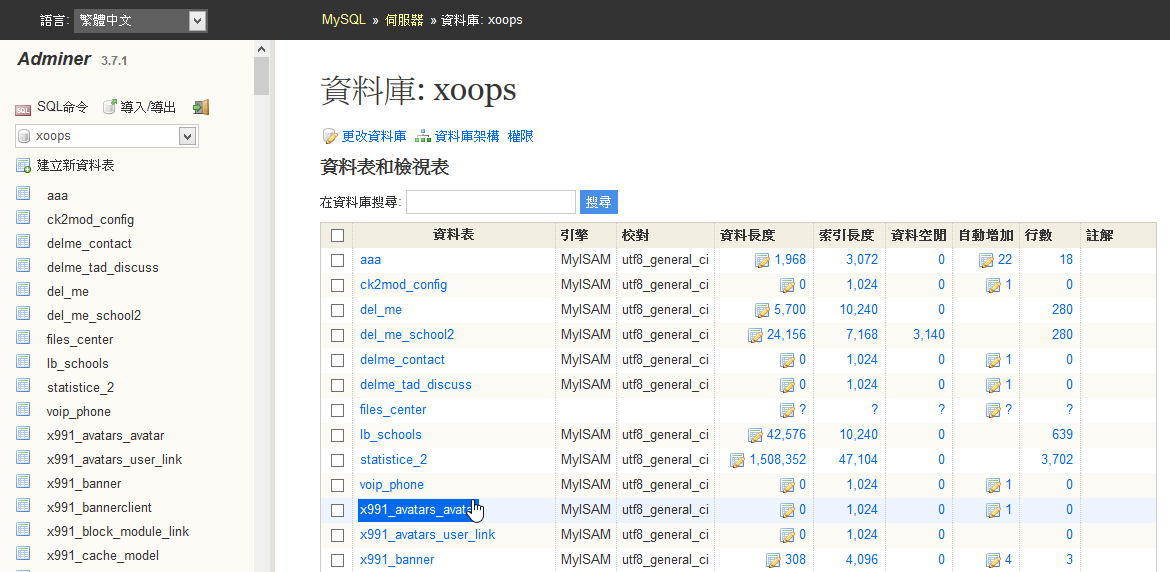Image resolution: width=1170 pixels, height=572 pixels.
Task: Go to the MySQL breadcrumb link
Action: click(343, 20)
